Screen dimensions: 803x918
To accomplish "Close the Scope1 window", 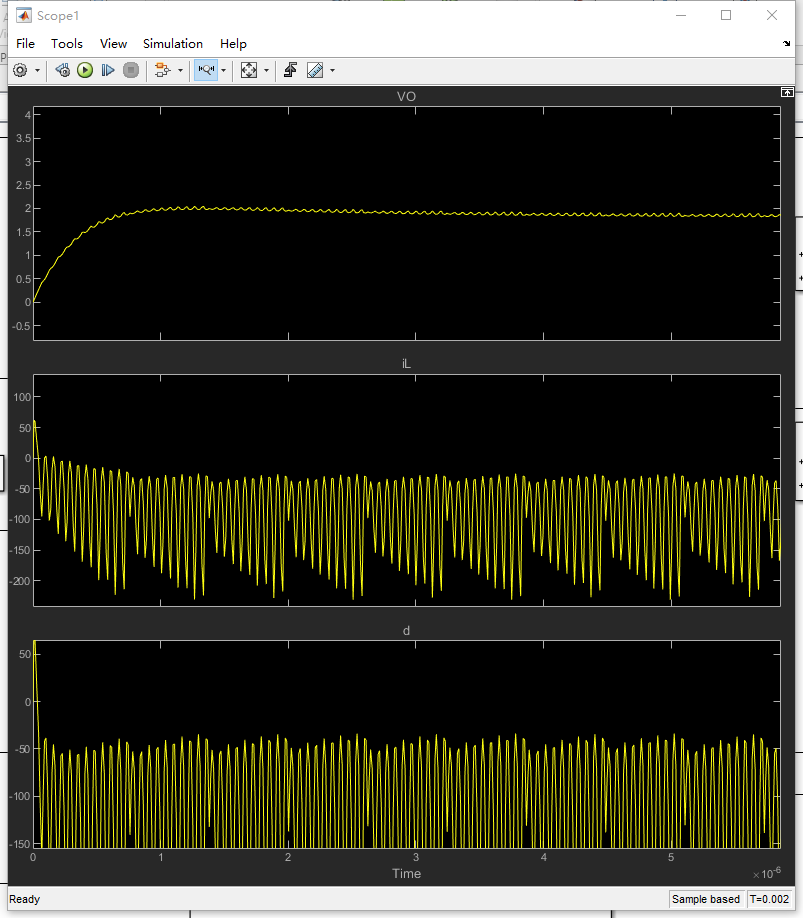I will pos(772,16).
